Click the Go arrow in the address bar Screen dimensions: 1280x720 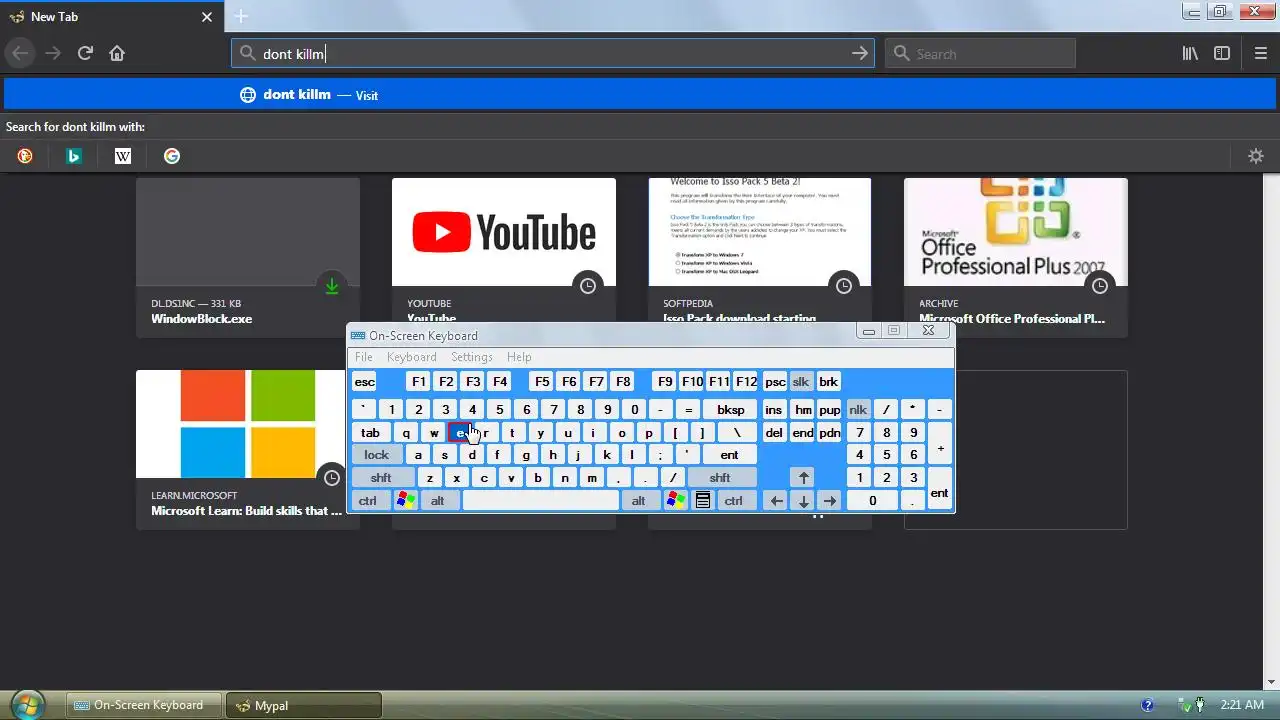(x=859, y=53)
